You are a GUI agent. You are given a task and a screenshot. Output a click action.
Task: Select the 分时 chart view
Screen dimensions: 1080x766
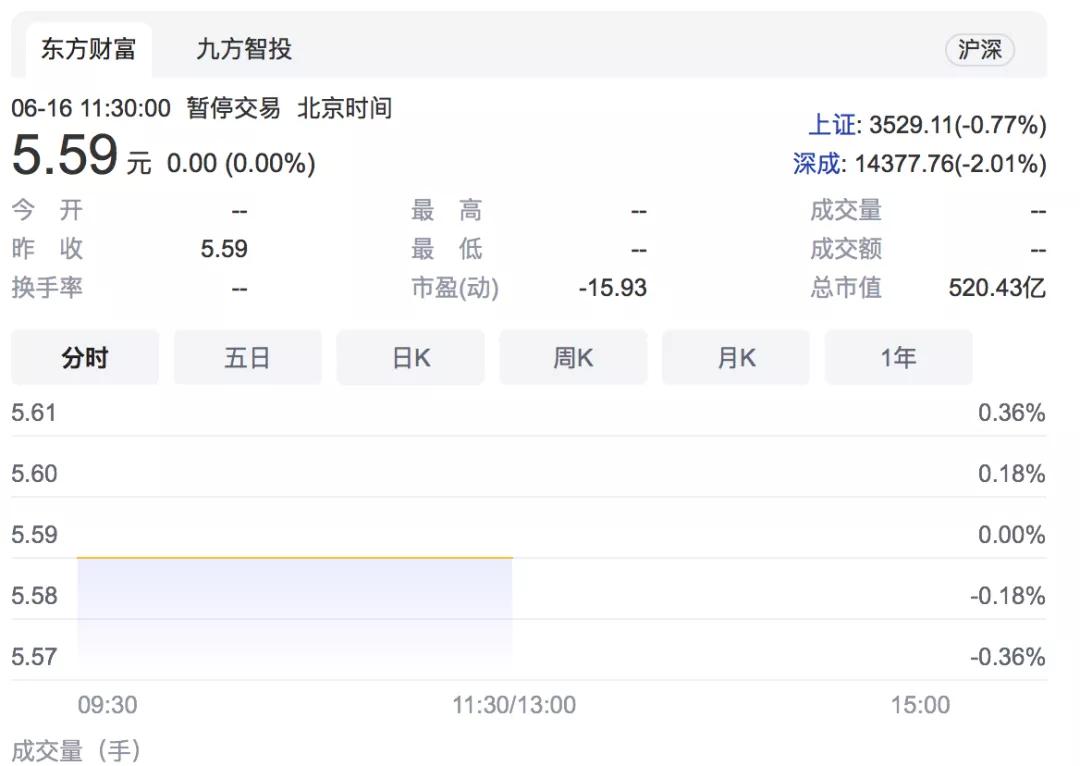click(x=84, y=357)
